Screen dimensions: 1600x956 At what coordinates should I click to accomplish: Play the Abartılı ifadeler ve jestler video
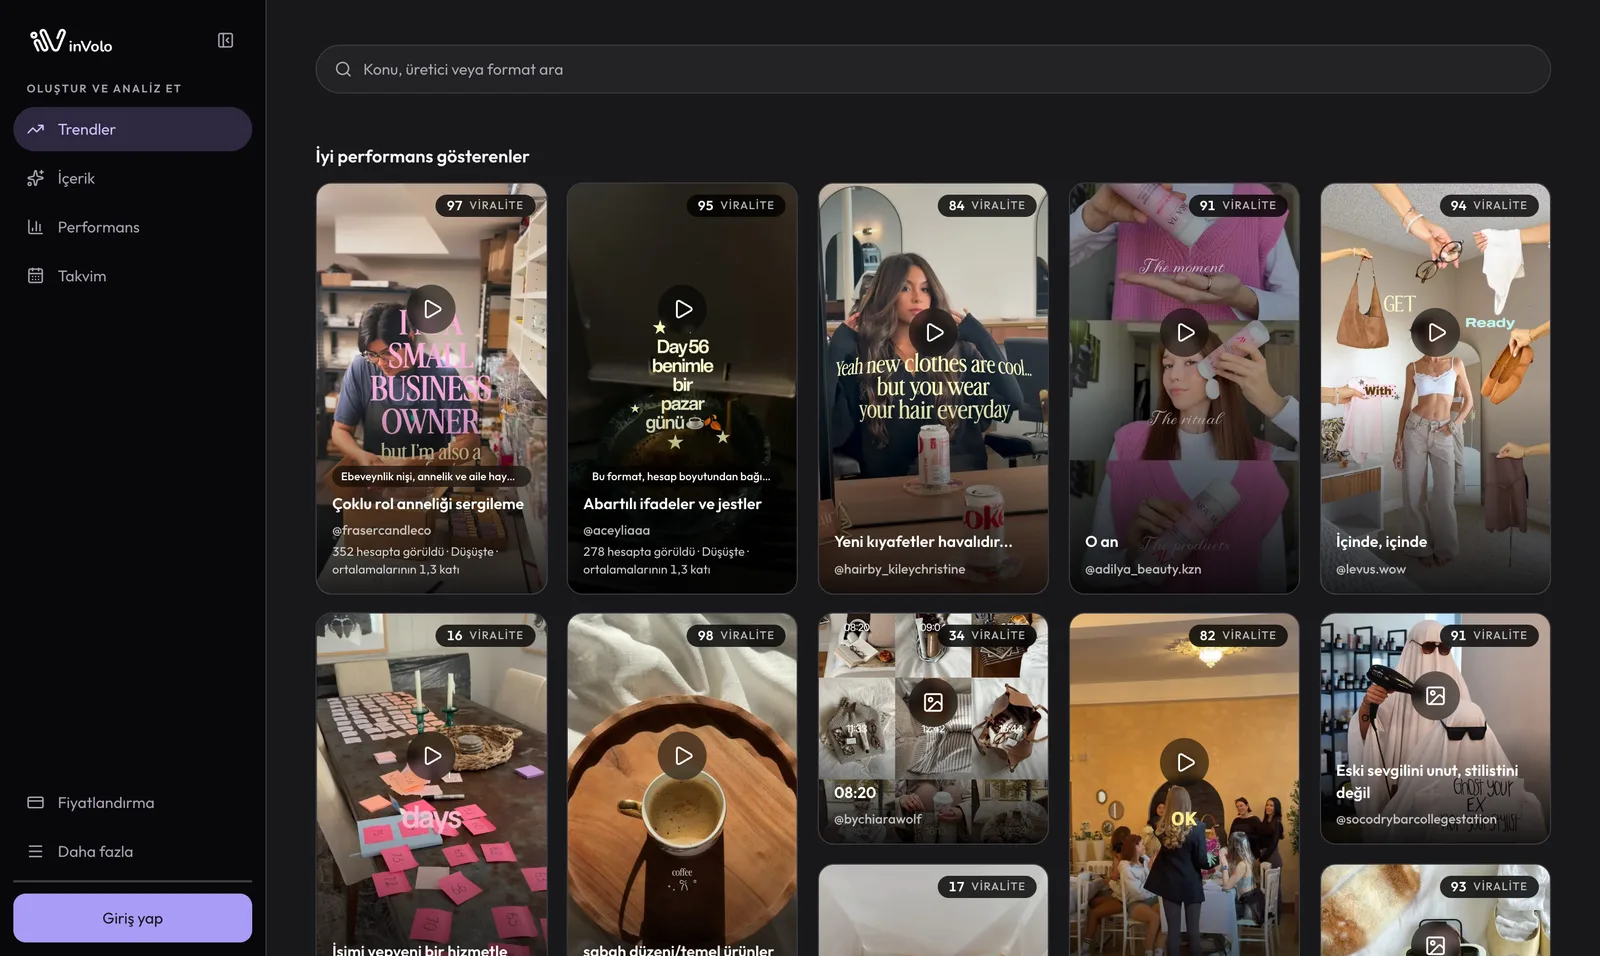(683, 309)
